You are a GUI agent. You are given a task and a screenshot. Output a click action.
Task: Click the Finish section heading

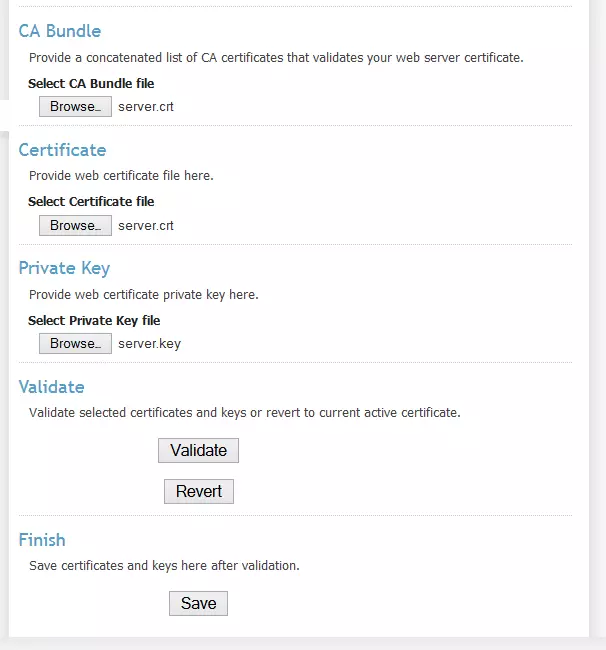click(x=42, y=540)
